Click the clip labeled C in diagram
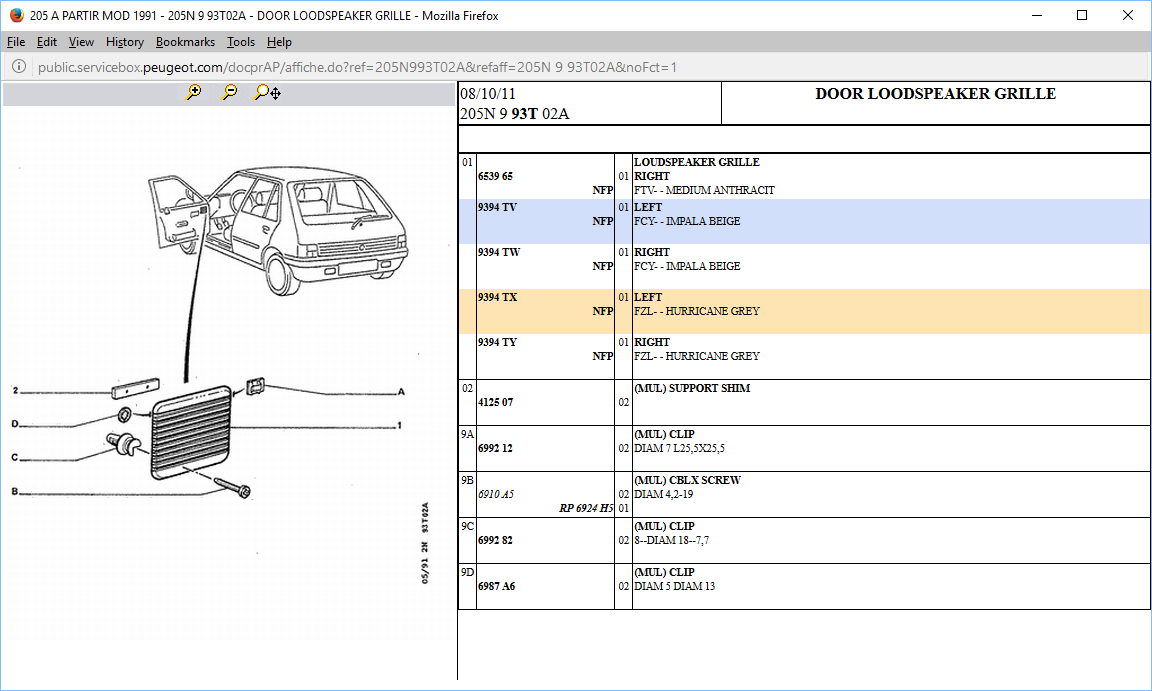 coord(124,443)
